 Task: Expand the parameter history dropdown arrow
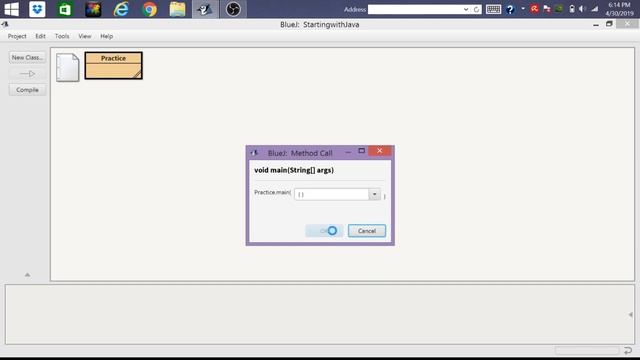pos(375,194)
